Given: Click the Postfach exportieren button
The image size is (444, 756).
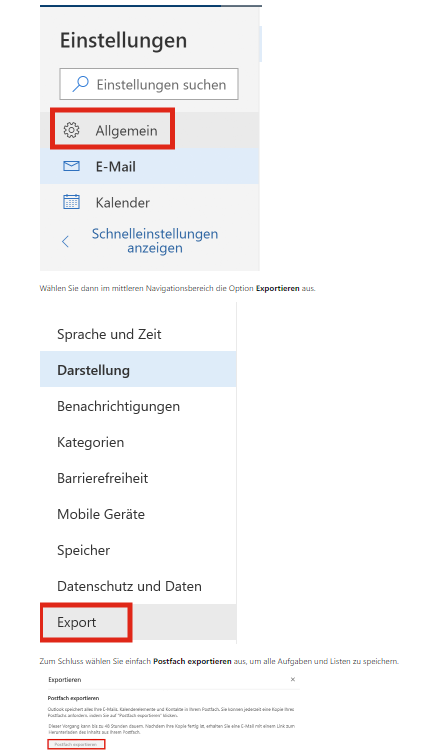Looking at the screenshot, I should (76, 744).
